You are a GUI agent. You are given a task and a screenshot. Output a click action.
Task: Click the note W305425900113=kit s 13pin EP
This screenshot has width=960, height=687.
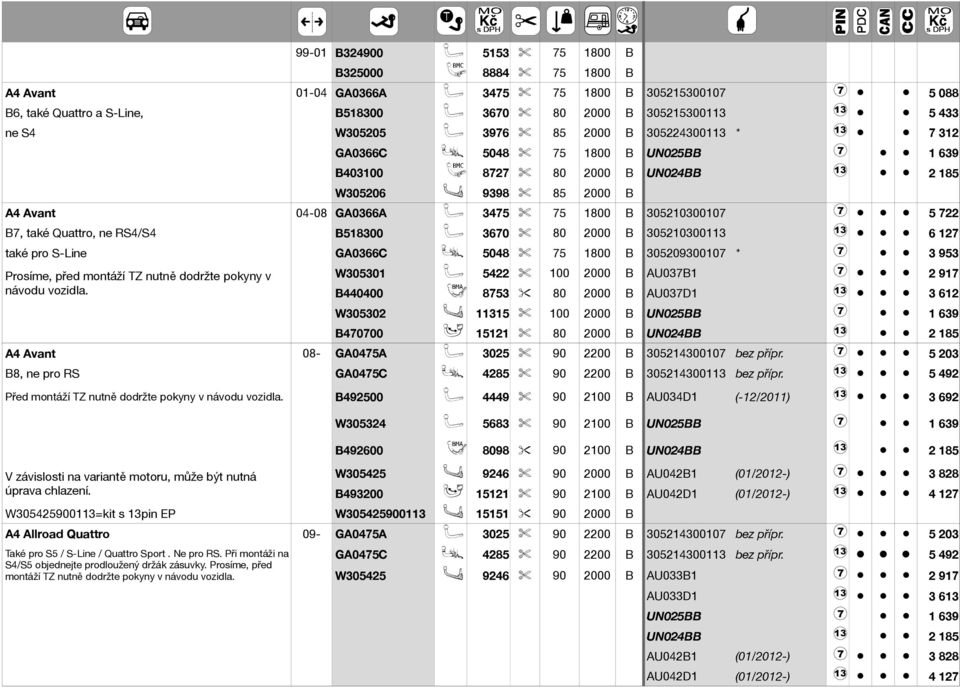tap(90, 514)
